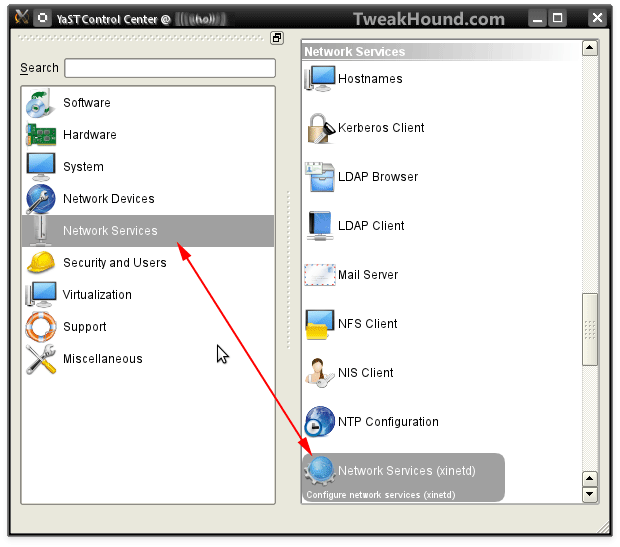The height and width of the screenshot is (547, 620).
Task: Select the Virtualization label
Action: [97, 295]
